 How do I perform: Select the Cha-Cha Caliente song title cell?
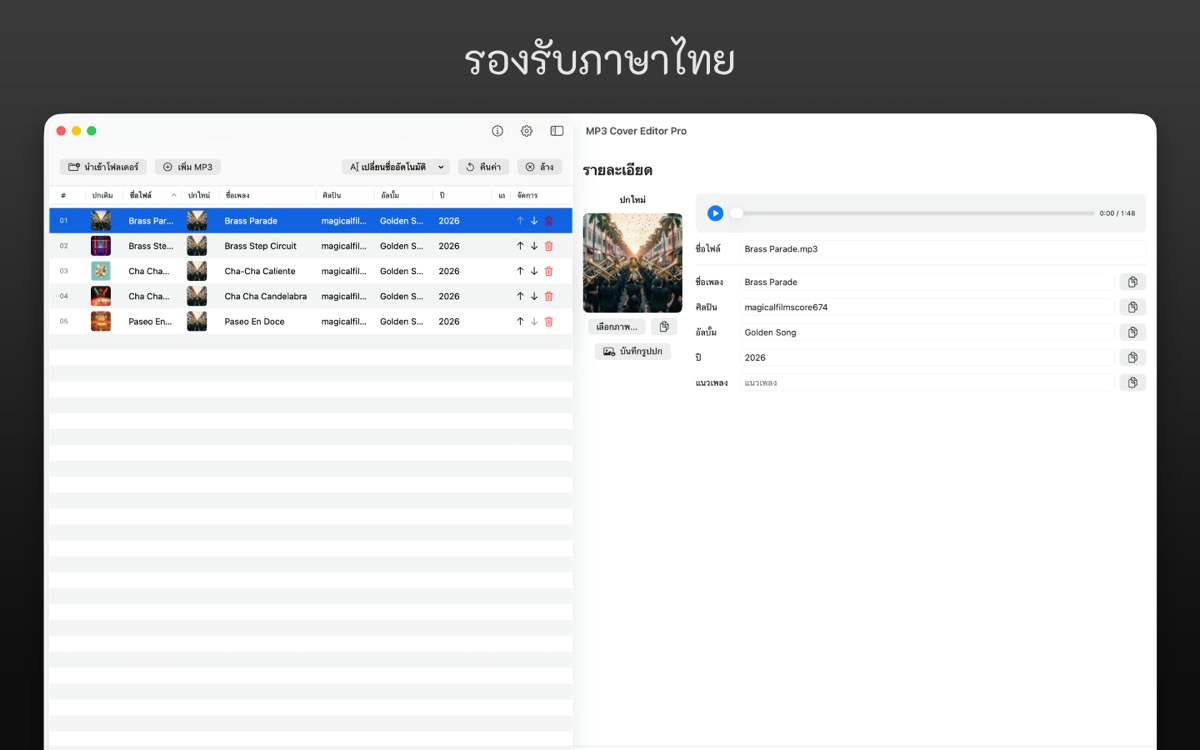[x=260, y=271]
